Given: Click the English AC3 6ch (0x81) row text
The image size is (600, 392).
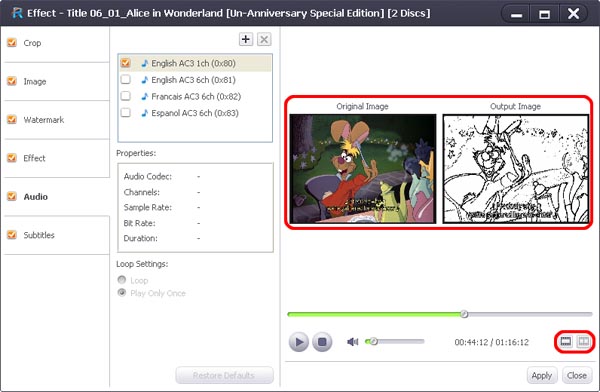Looking at the screenshot, I should point(193,80).
